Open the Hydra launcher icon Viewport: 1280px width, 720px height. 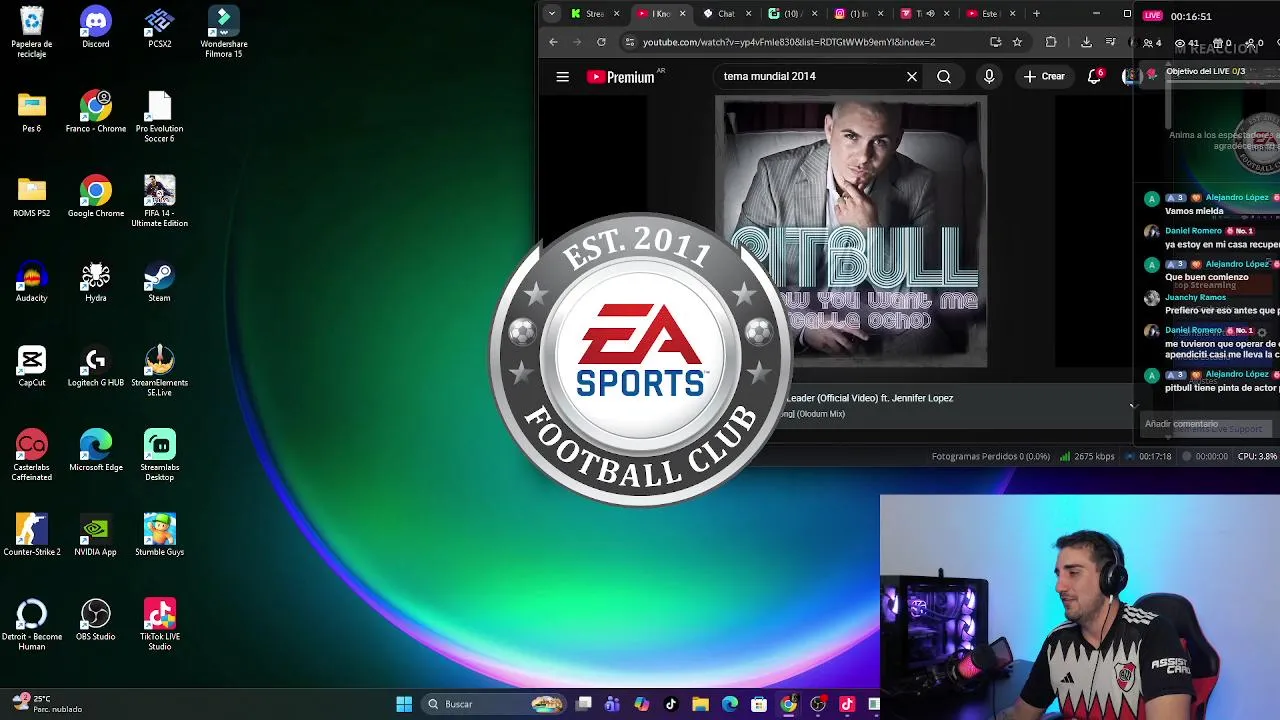click(95, 282)
